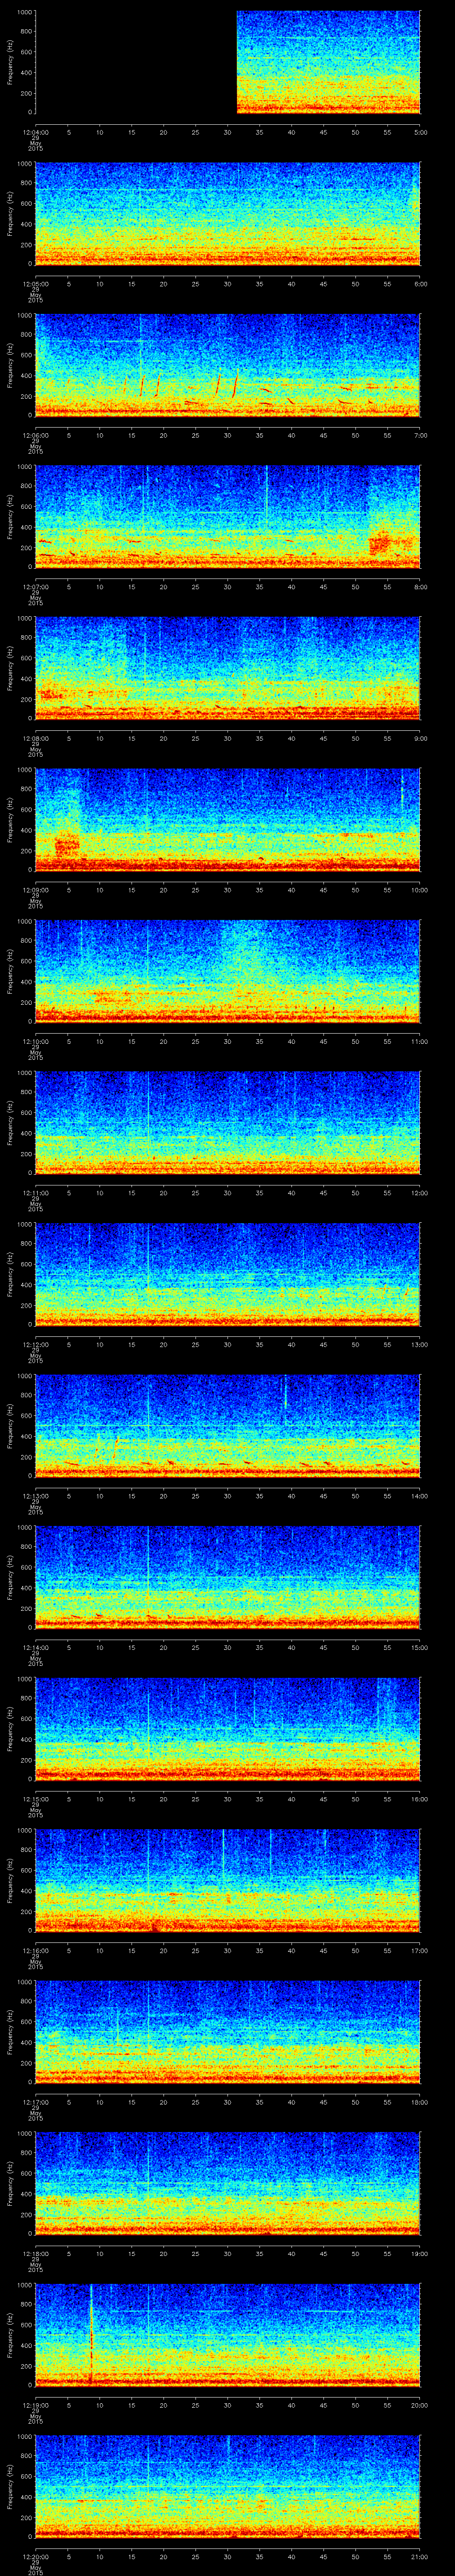
Task: Select the spectrogram plot starting at 12:11:00
Action: click(228, 1123)
